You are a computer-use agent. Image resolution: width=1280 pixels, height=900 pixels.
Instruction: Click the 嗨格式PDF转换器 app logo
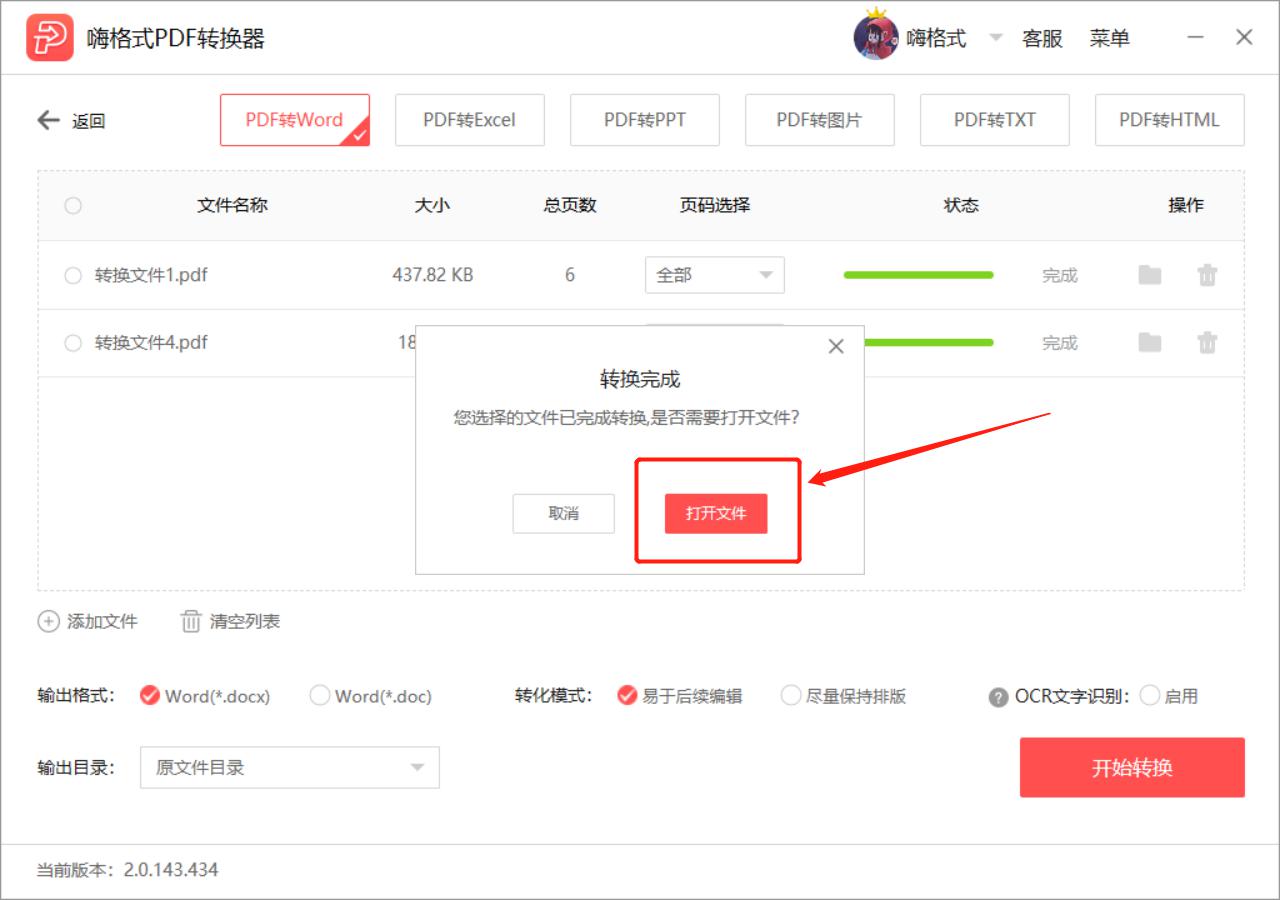pyautogui.click(x=50, y=38)
